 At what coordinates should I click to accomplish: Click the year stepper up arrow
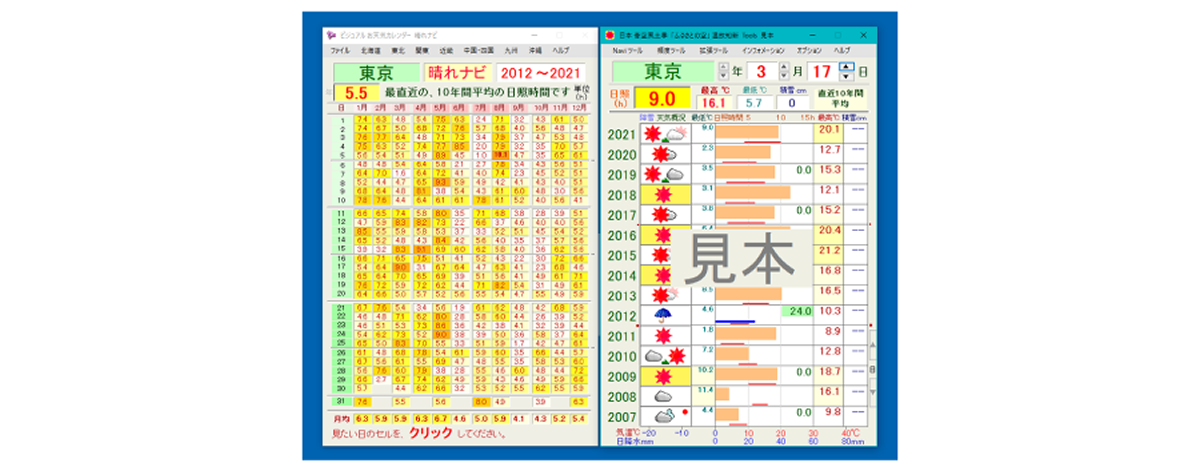pos(724,67)
